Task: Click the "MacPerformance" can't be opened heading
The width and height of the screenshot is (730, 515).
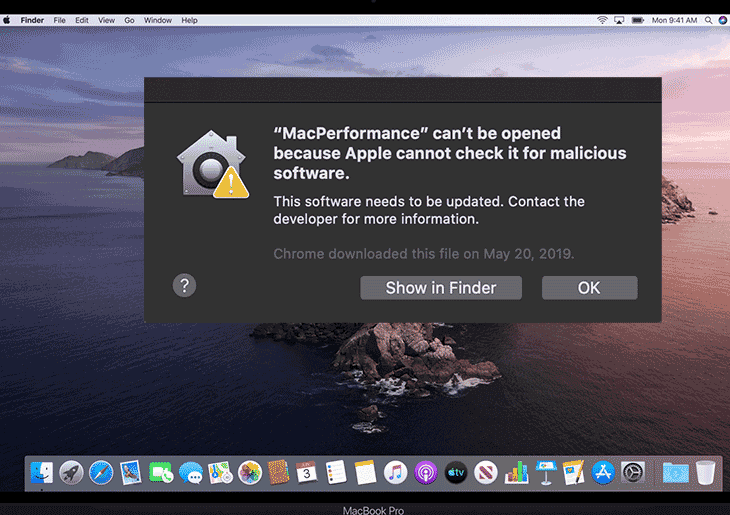Action: point(450,153)
